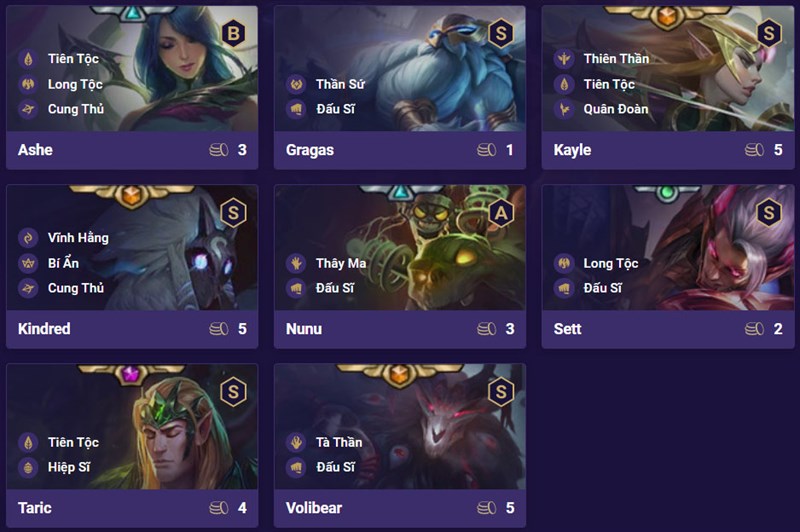Select the Sett champion portrait
The width and height of the screenshot is (800, 532).
coord(668,247)
